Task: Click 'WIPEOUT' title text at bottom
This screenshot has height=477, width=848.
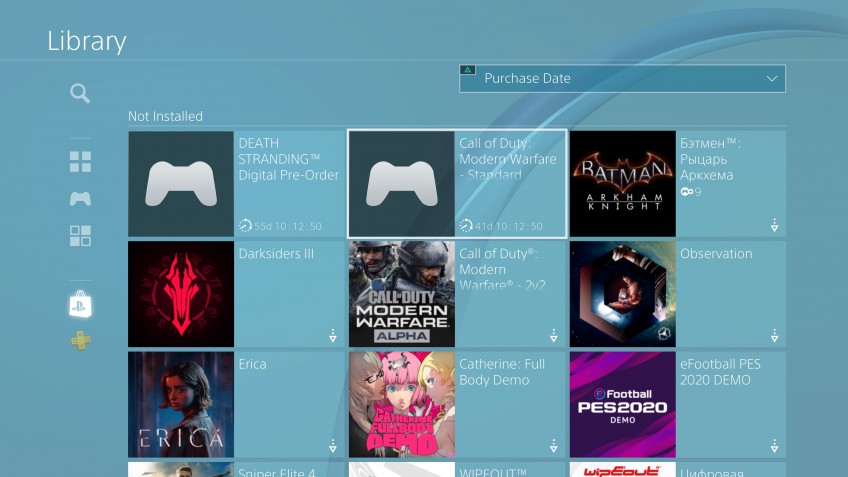Action: pos(493,472)
